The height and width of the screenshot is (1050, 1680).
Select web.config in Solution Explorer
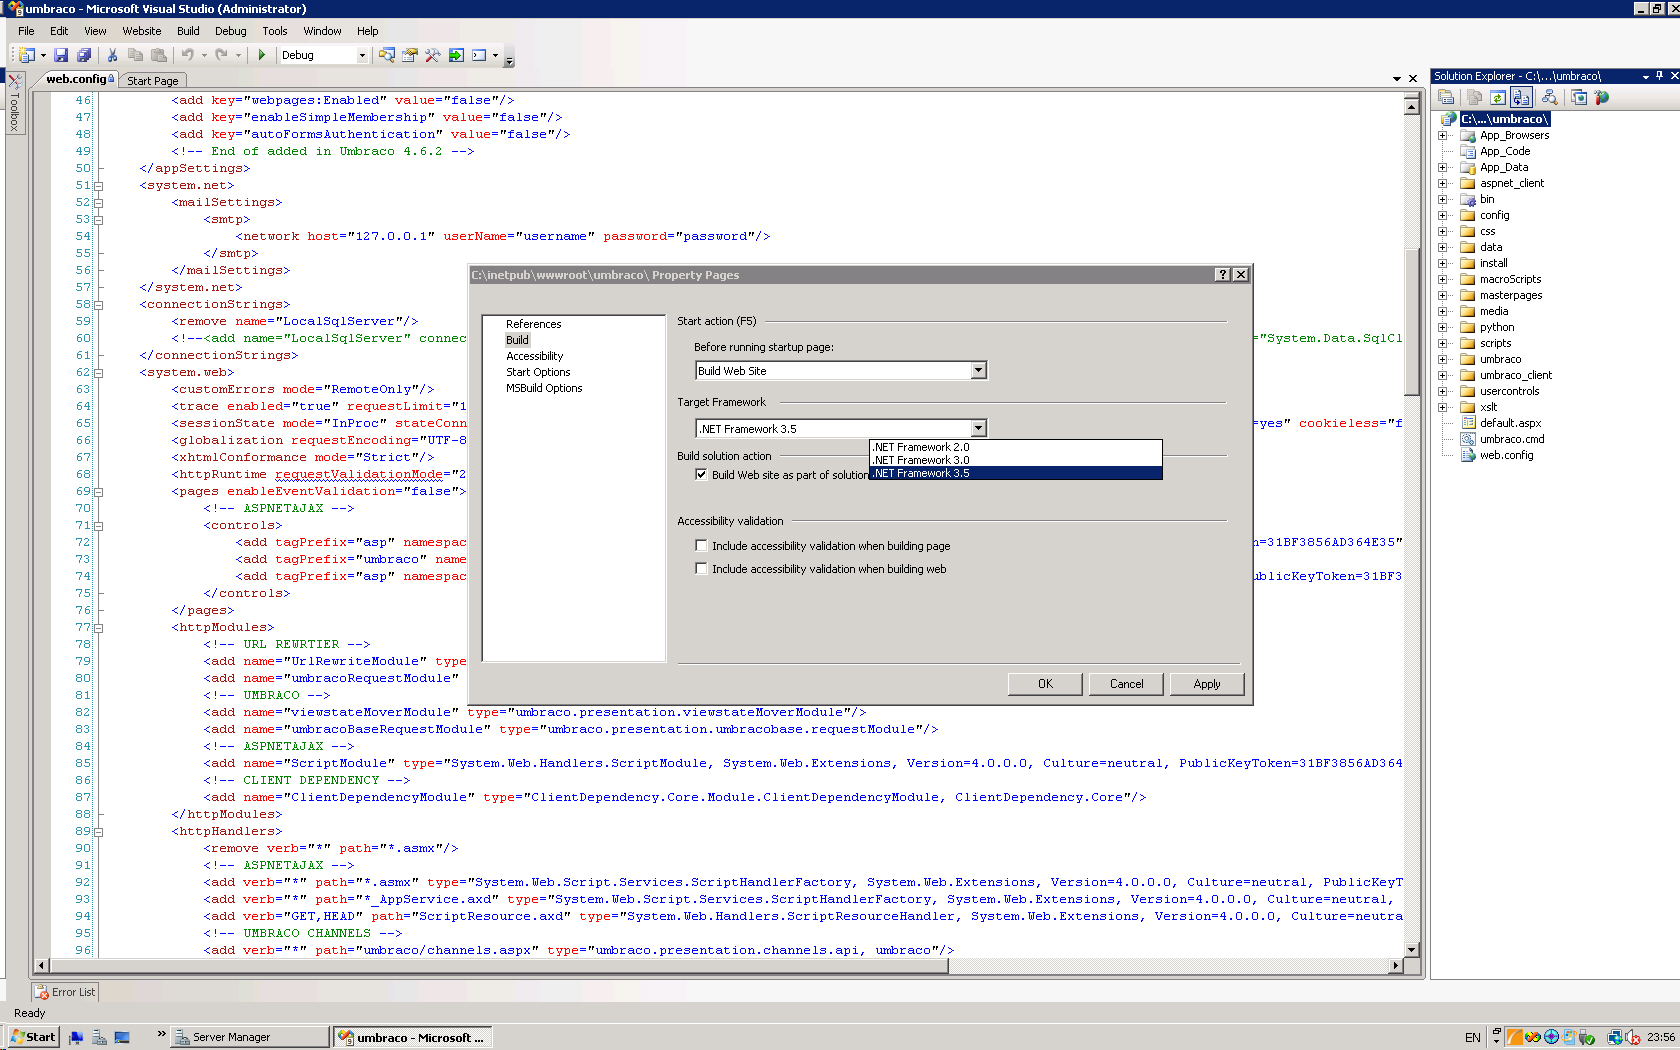(x=1506, y=456)
